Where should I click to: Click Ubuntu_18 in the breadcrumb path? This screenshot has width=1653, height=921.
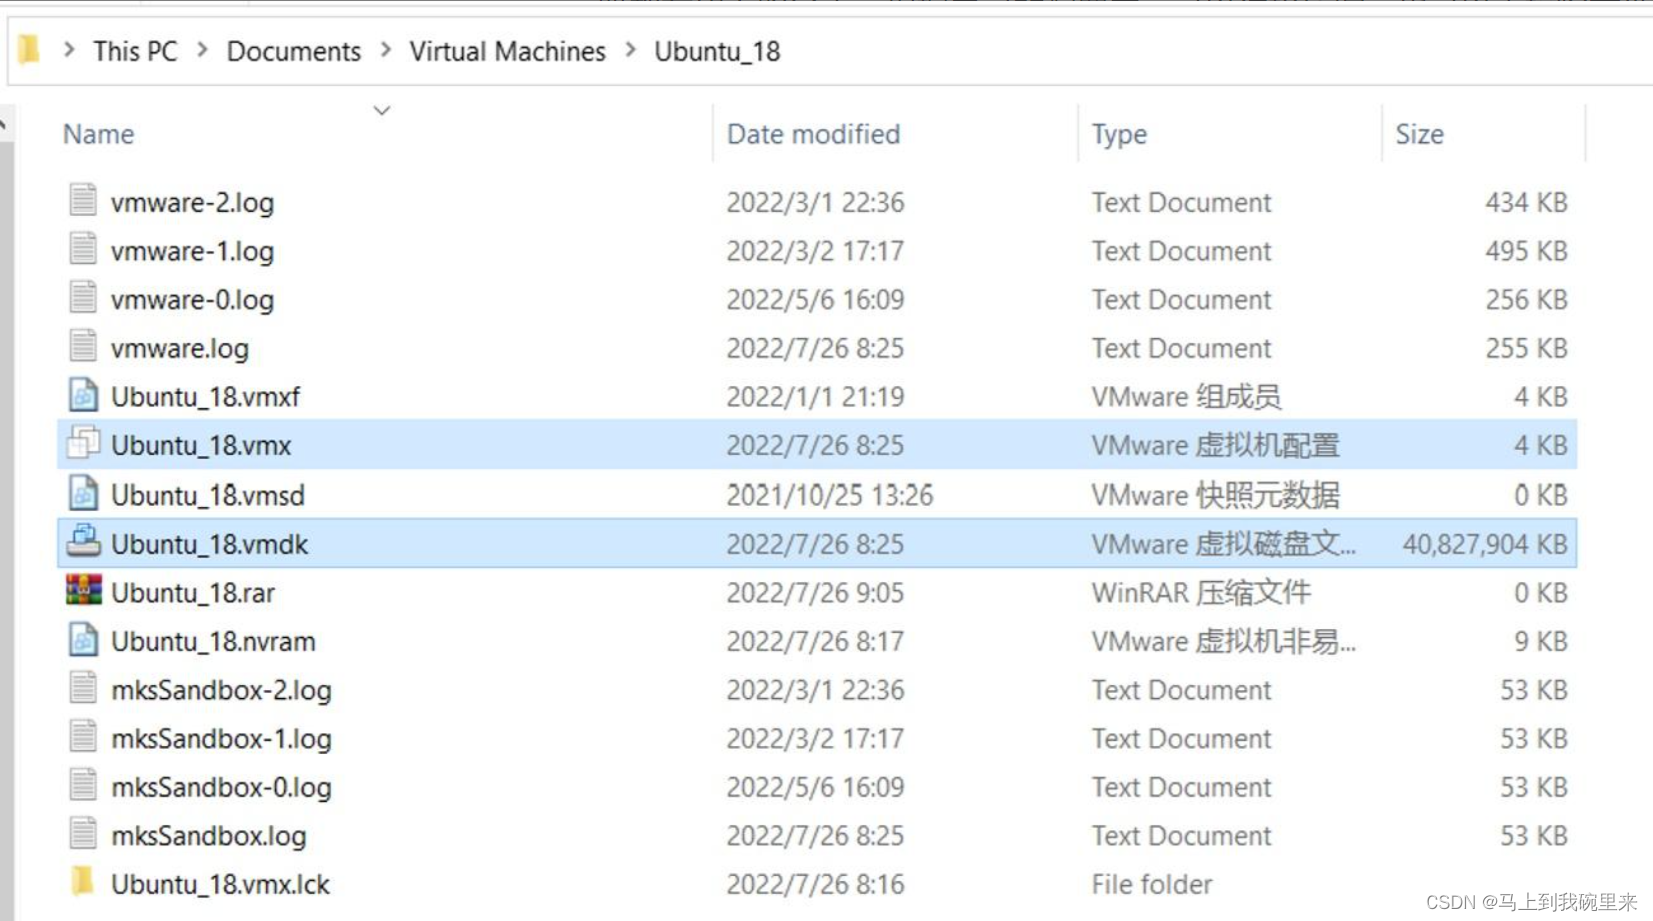[717, 51]
